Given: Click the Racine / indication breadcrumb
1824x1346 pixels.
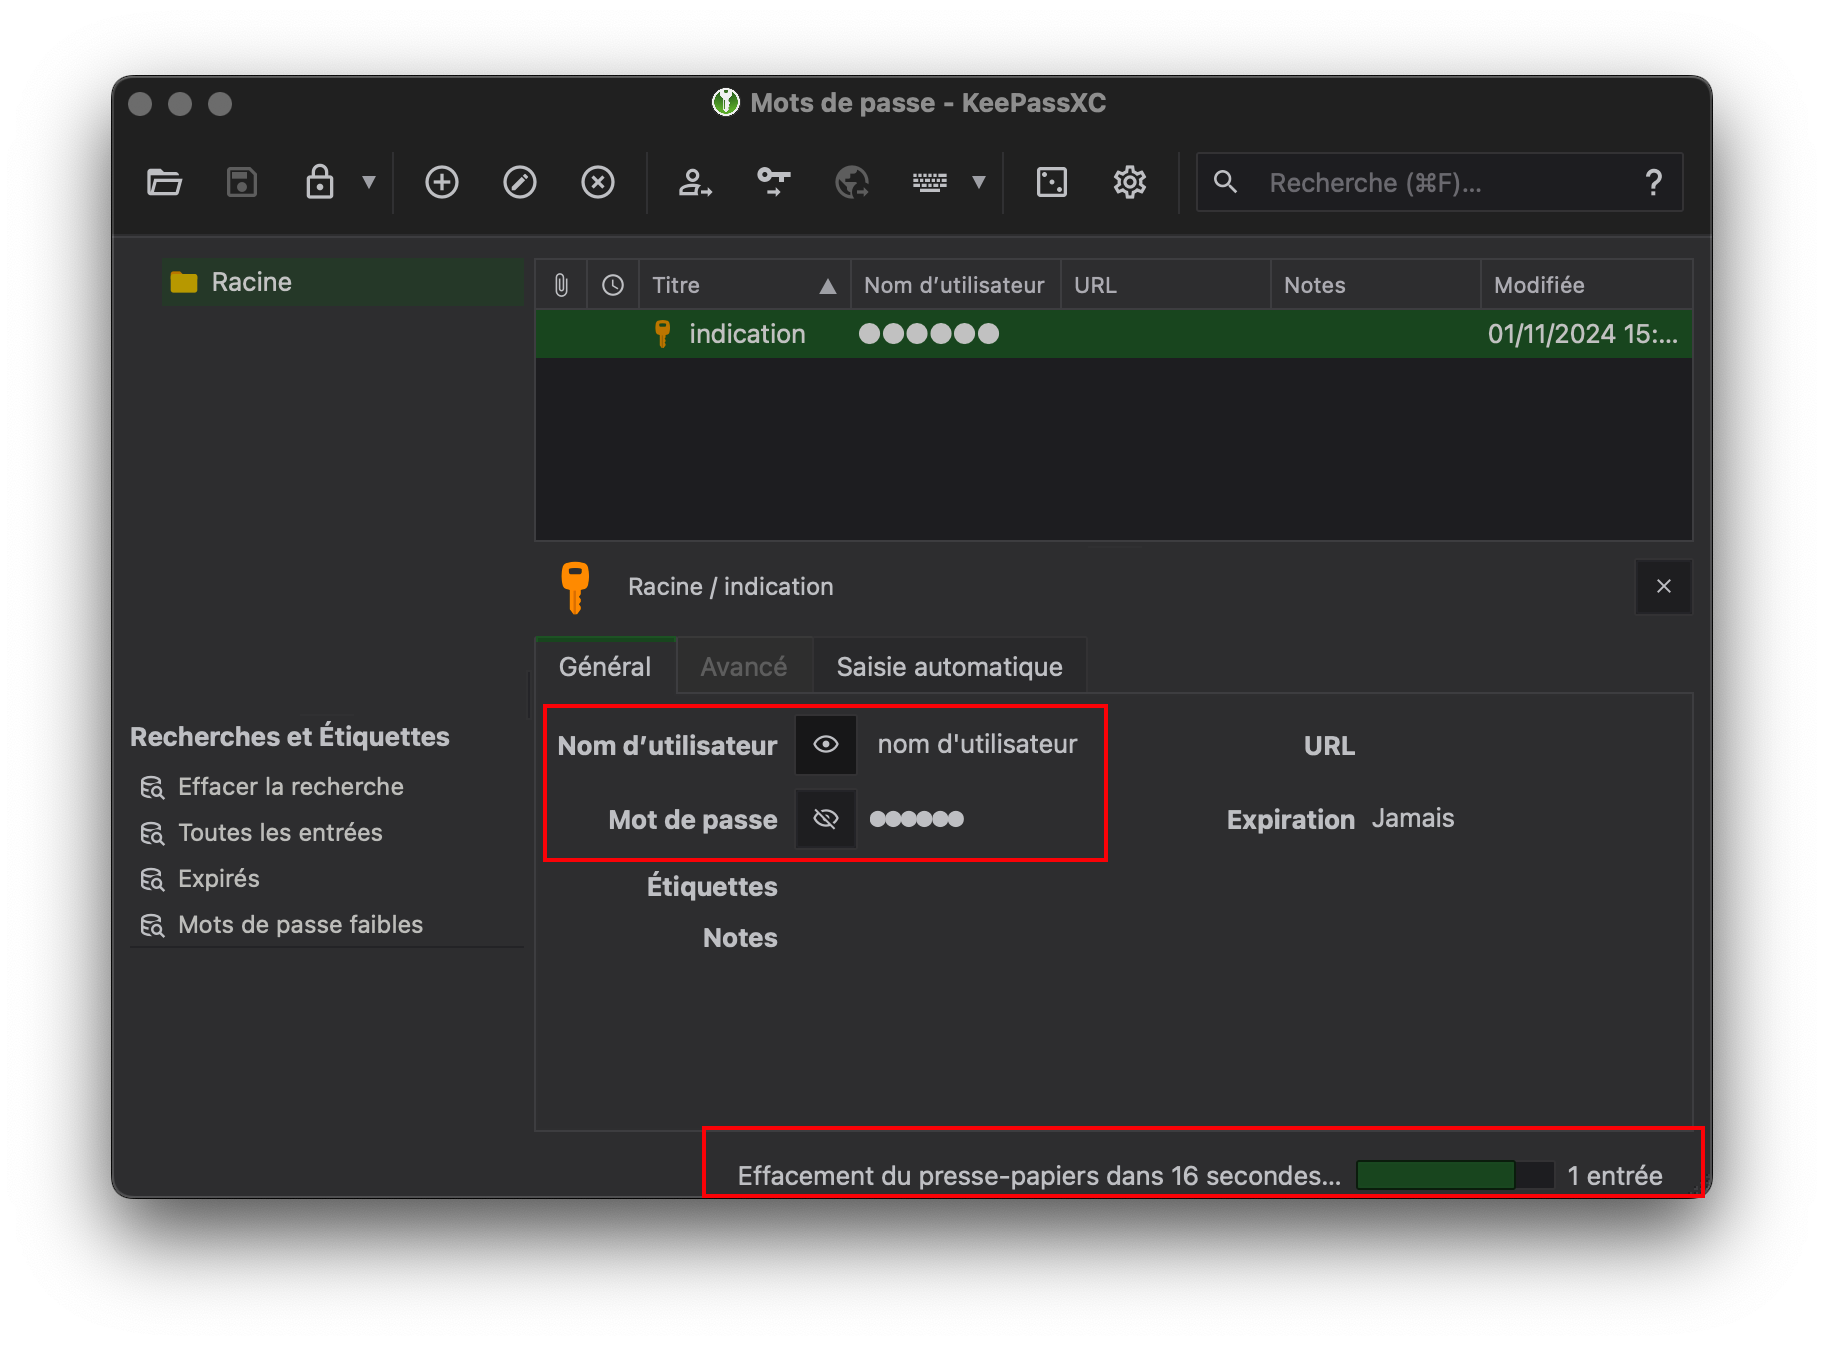Looking at the screenshot, I should [x=731, y=587].
